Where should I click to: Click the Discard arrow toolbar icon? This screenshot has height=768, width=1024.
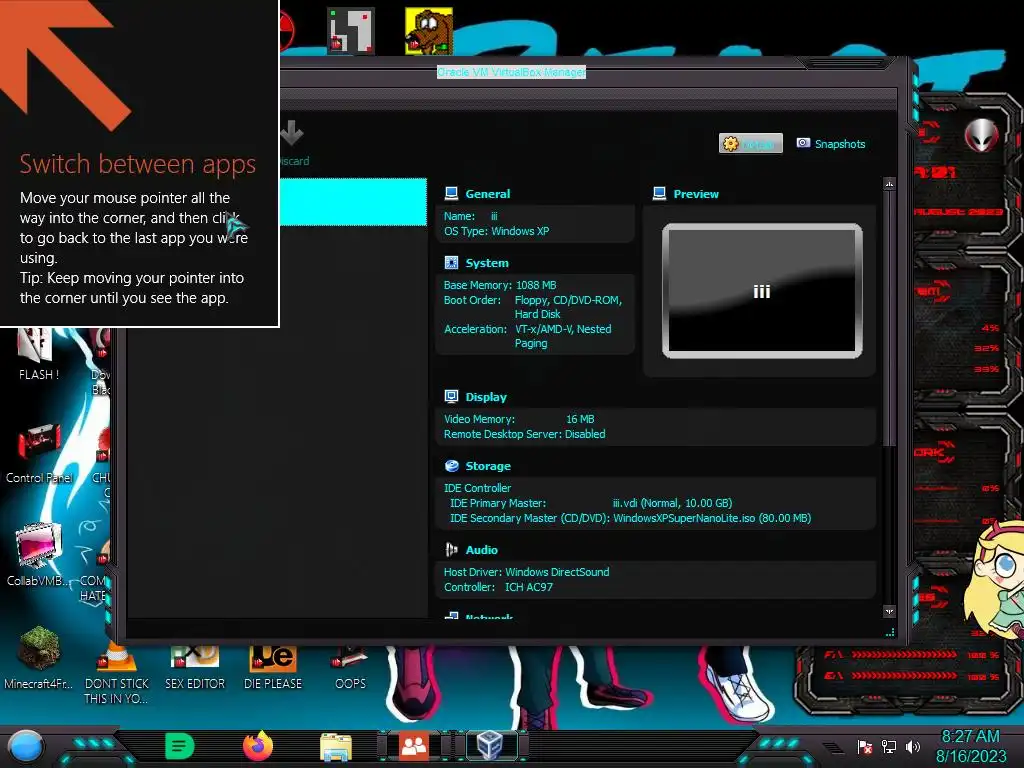[x=292, y=133]
